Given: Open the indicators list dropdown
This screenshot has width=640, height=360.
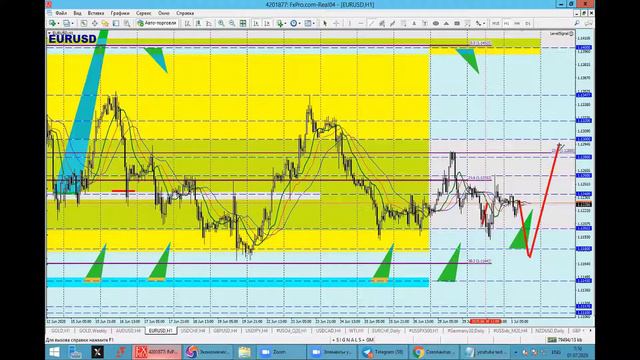Looking at the screenshot, I should coord(281,23).
